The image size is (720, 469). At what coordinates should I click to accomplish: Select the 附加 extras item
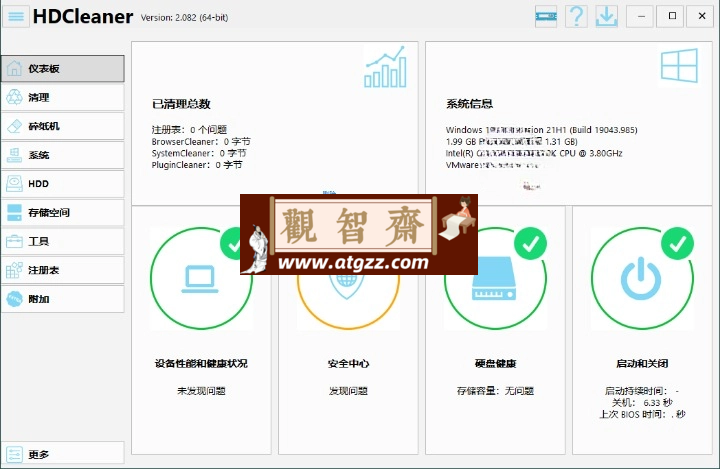(63, 299)
